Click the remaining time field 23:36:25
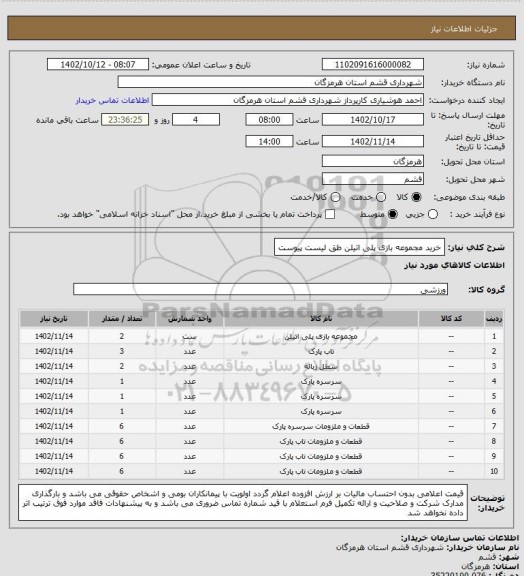Viewport: 524px width, 576px height. (x=125, y=120)
